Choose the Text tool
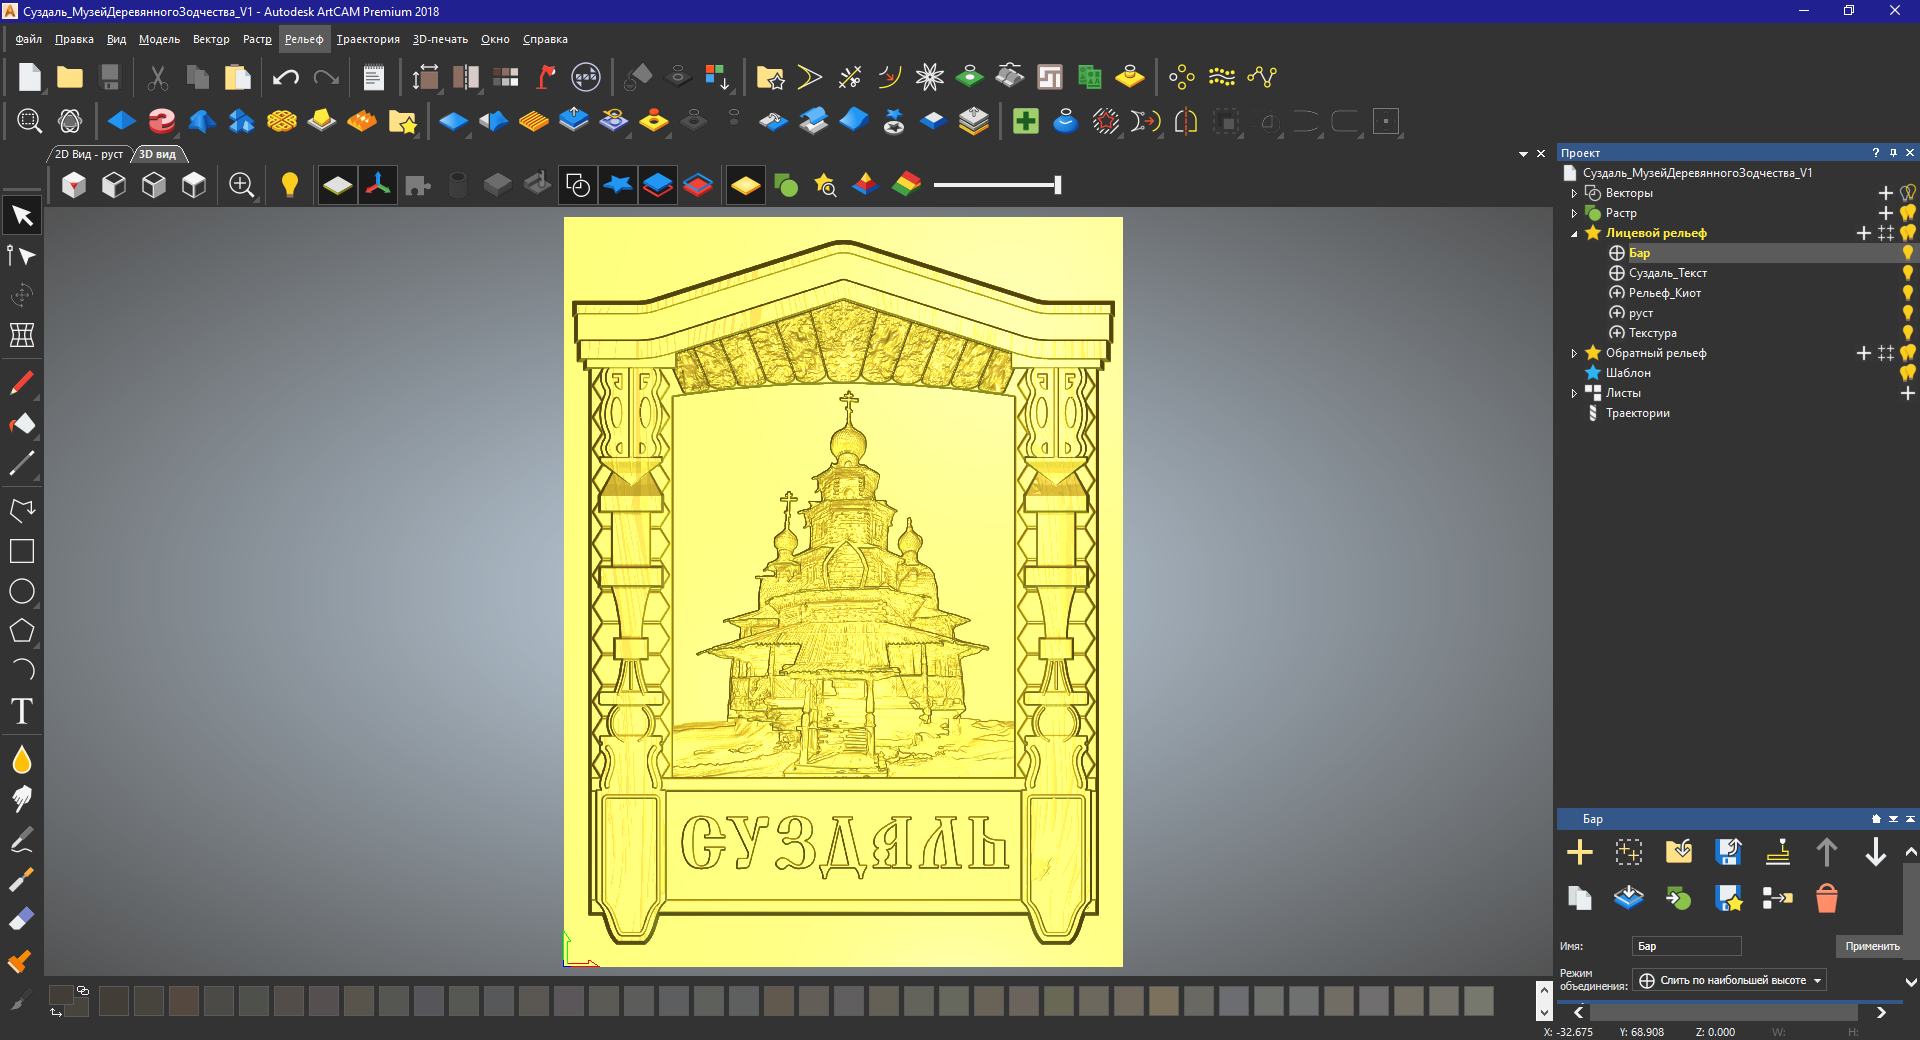Screen dimensions: 1920x1040 coord(22,711)
